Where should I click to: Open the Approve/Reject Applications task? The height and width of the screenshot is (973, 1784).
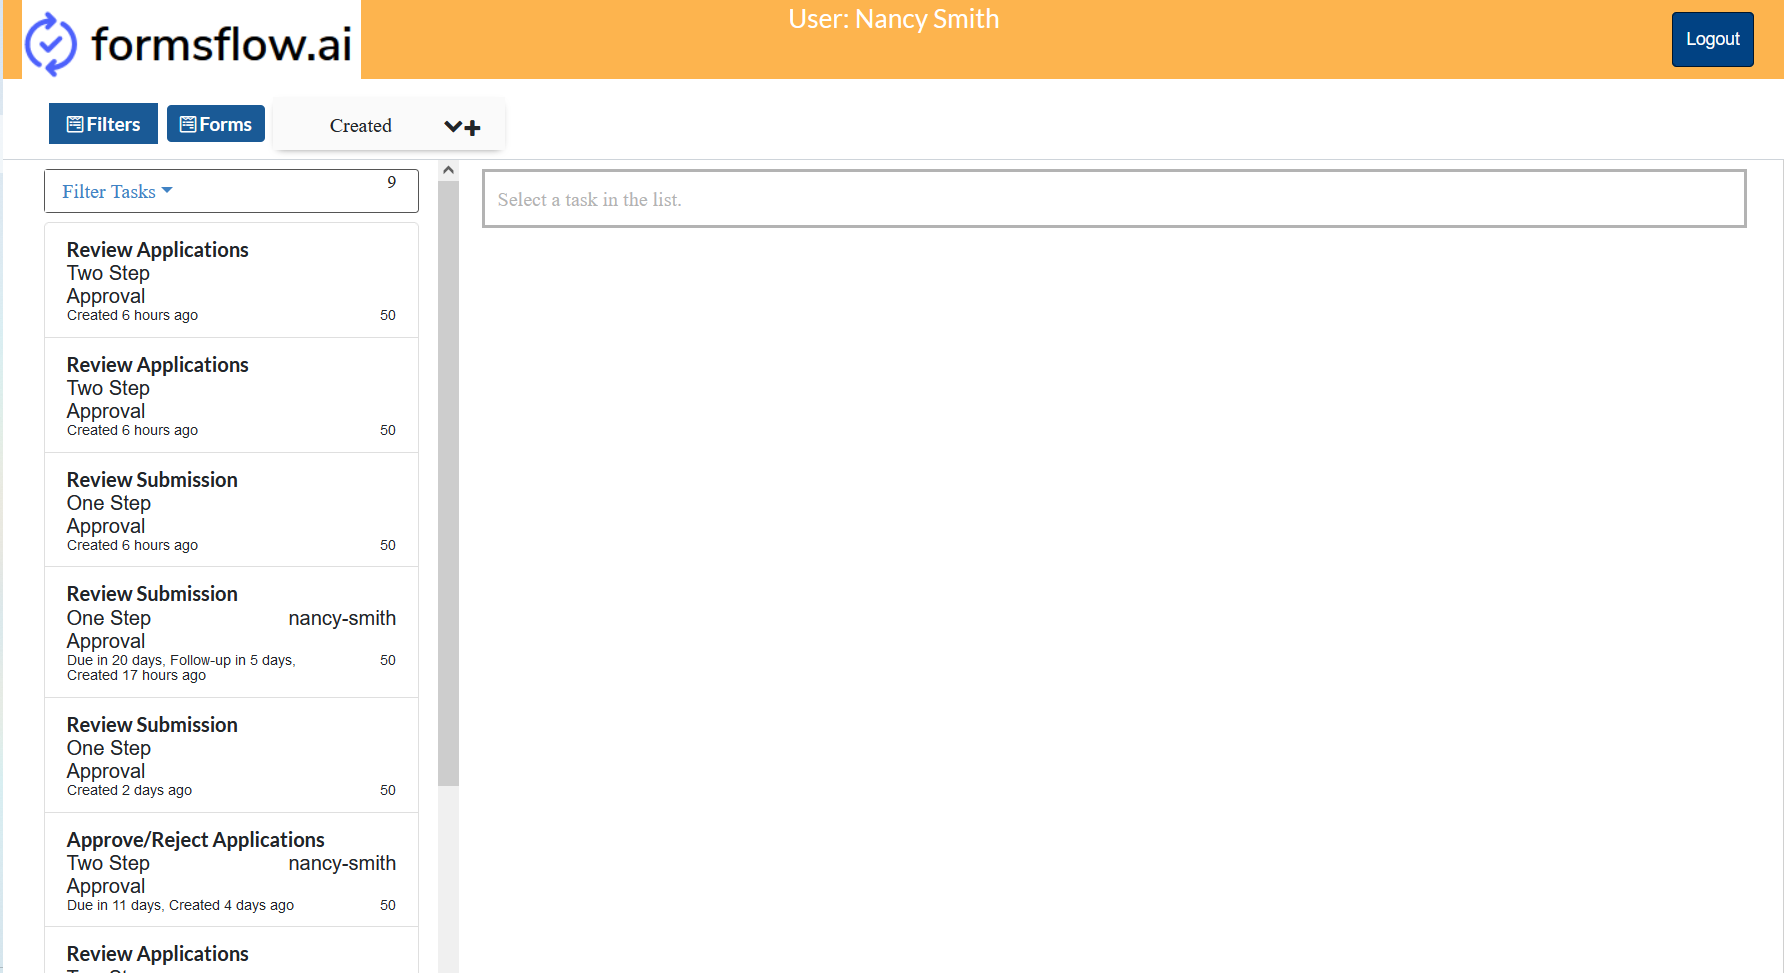pos(231,870)
